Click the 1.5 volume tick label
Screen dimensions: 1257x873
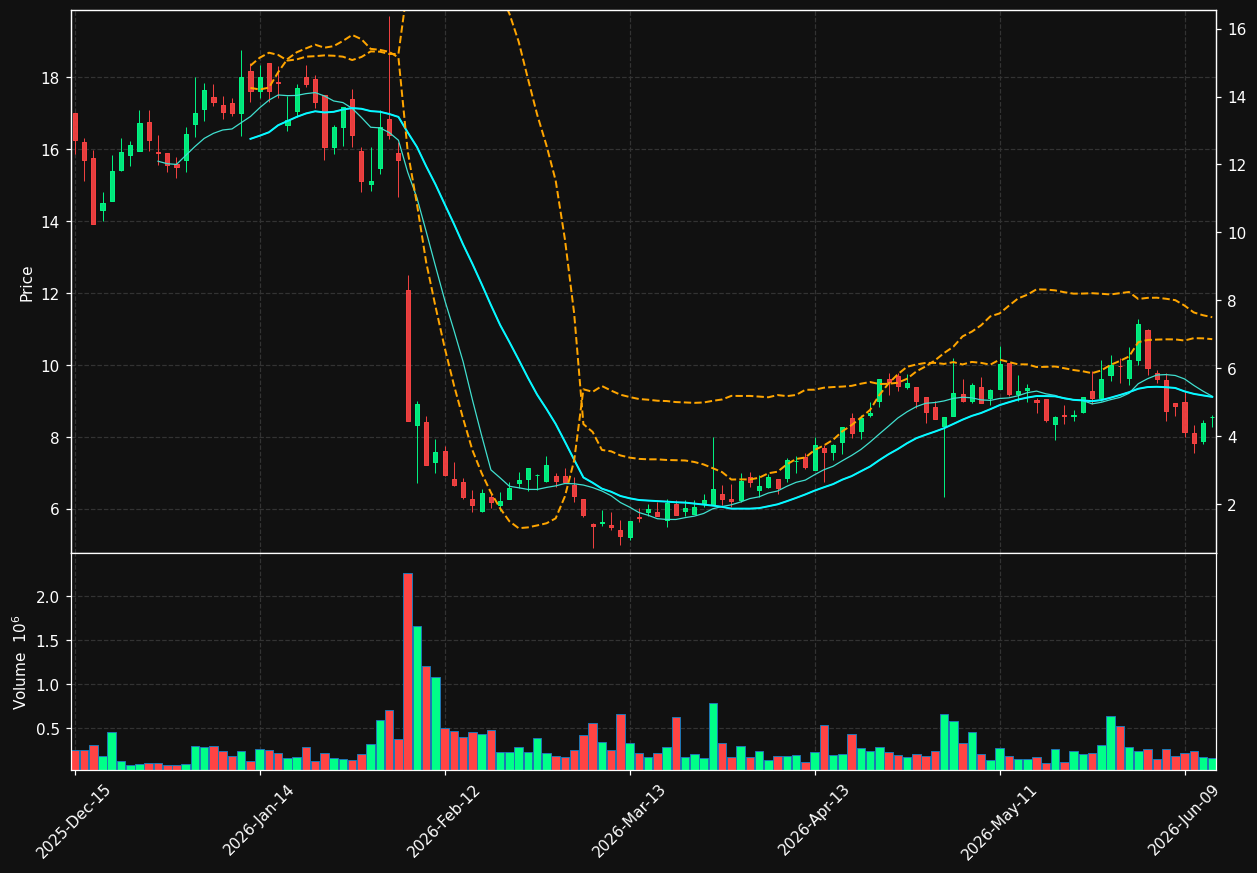pos(50,641)
